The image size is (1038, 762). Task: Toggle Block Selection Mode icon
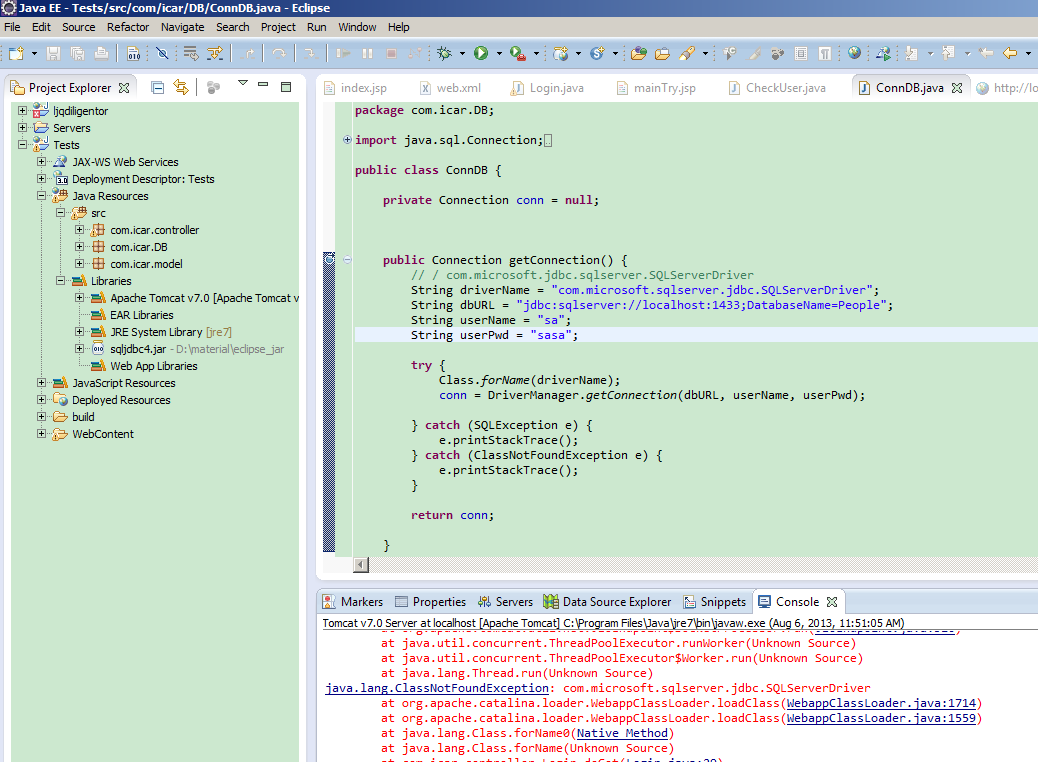801,54
